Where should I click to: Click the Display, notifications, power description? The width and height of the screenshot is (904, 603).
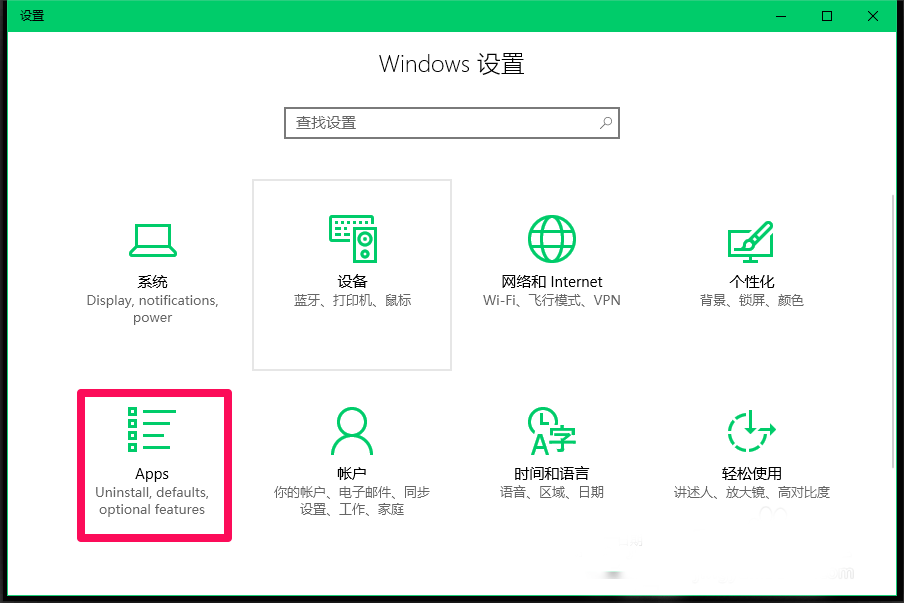tap(152, 309)
